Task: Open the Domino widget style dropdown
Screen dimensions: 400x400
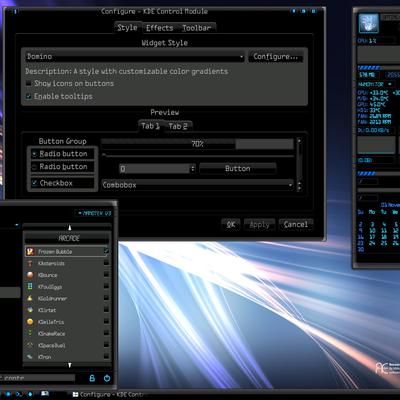Action: 135,57
